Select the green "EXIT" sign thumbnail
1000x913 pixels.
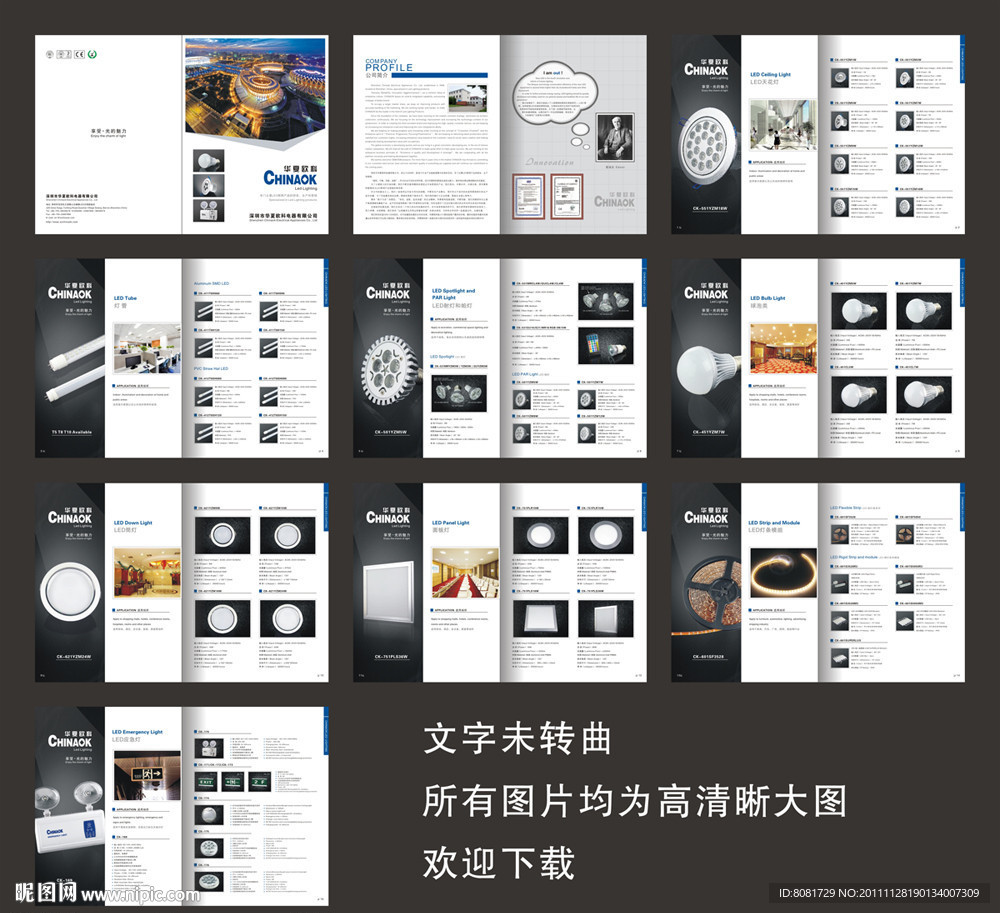pos(207,782)
